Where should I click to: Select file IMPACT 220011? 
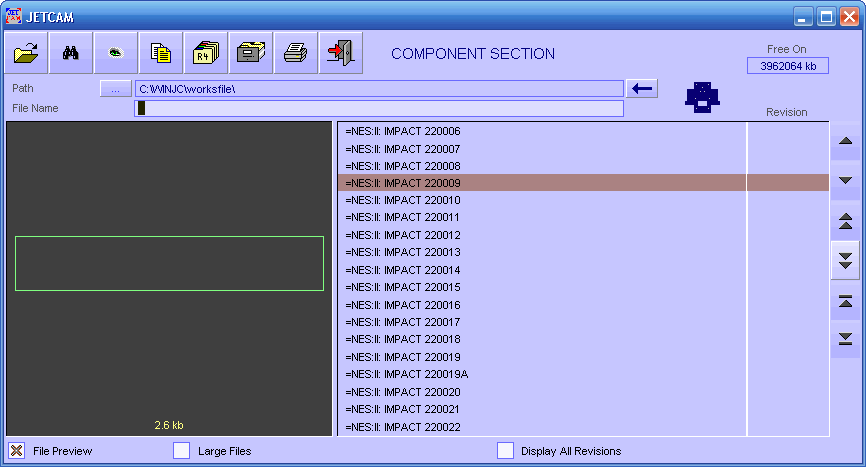point(542,217)
